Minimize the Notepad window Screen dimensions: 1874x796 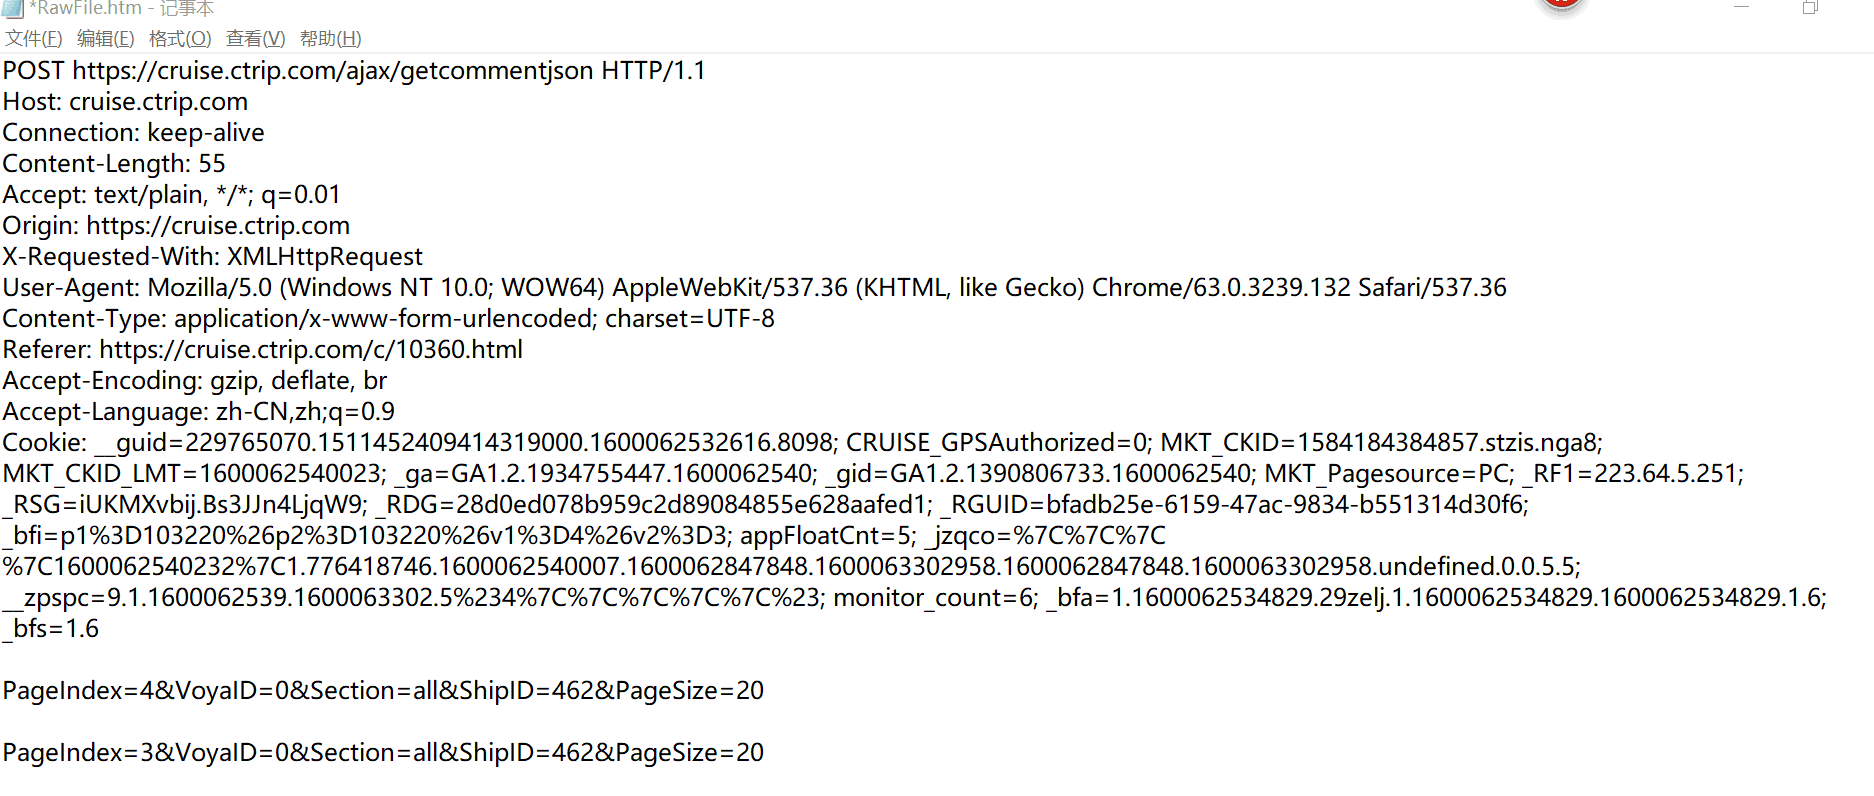click(1741, 7)
